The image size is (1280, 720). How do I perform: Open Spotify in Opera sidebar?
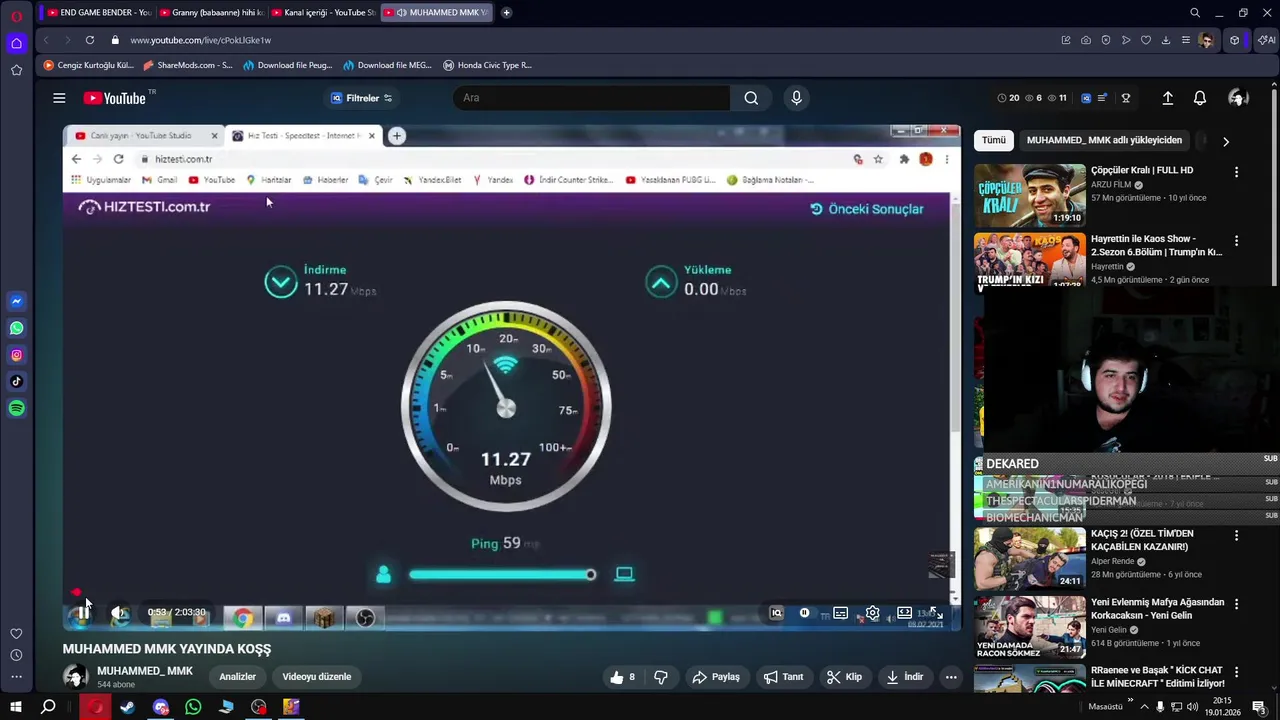(16, 408)
